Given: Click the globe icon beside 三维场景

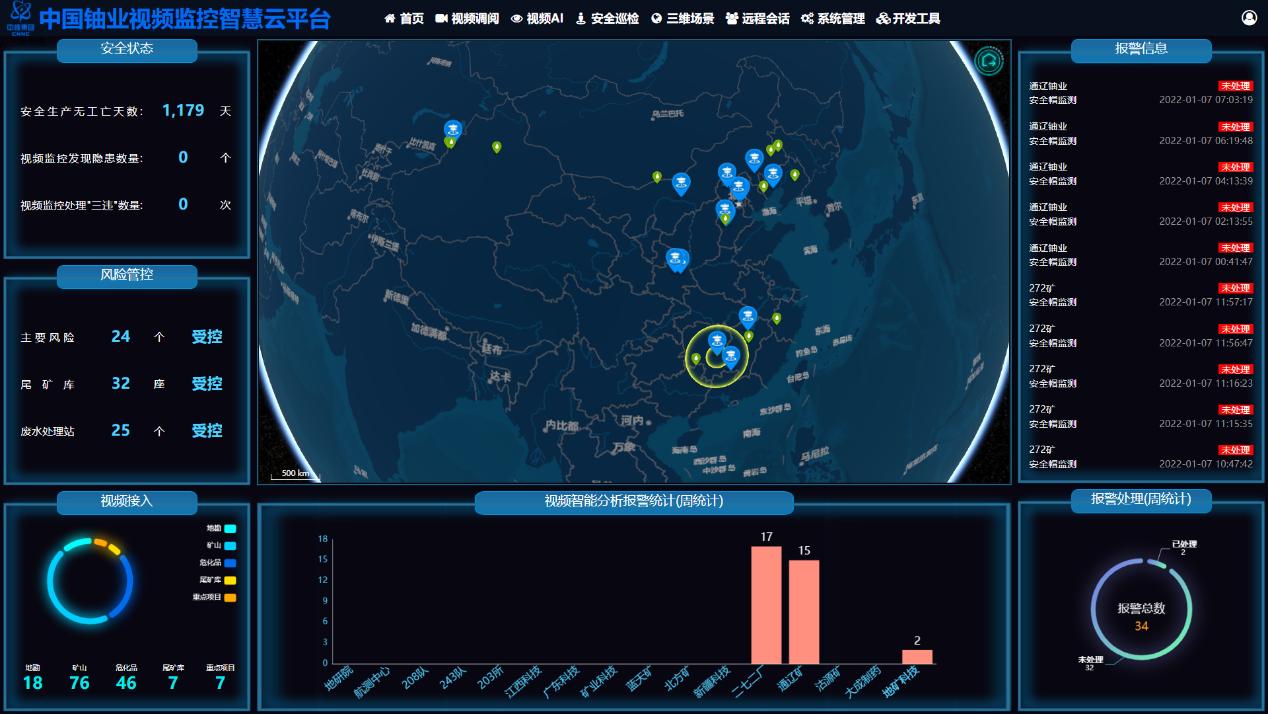Looking at the screenshot, I should tap(656, 18).
